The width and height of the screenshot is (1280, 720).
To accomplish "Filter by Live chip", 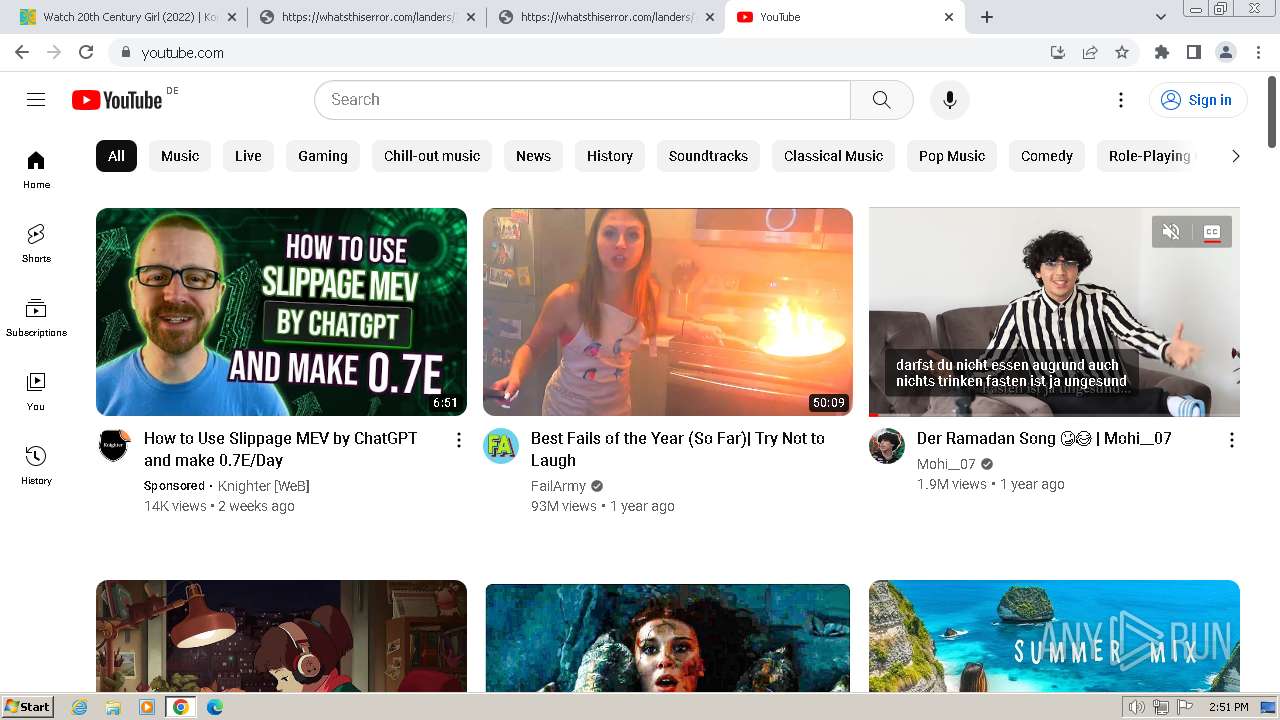I will coord(248,156).
